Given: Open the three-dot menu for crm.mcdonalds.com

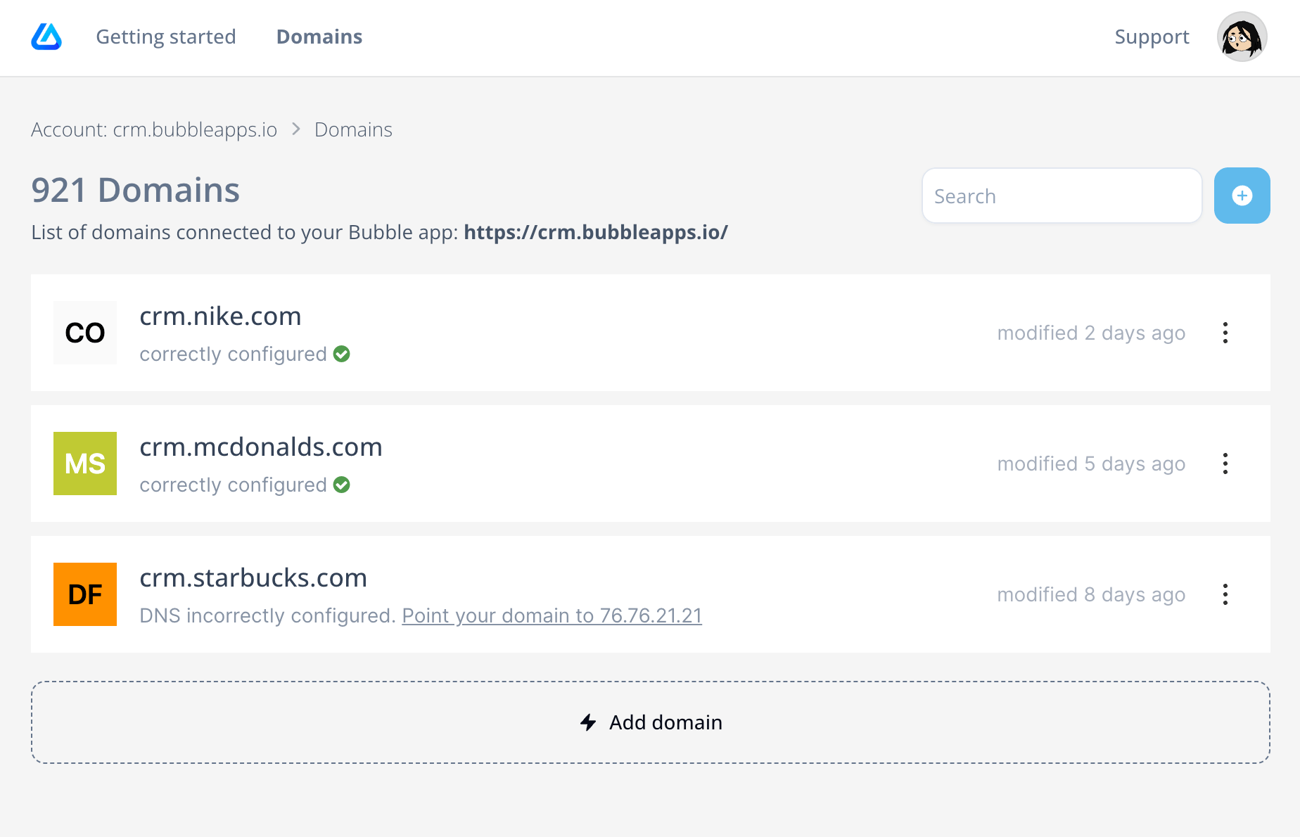Looking at the screenshot, I should coord(1225,464).
